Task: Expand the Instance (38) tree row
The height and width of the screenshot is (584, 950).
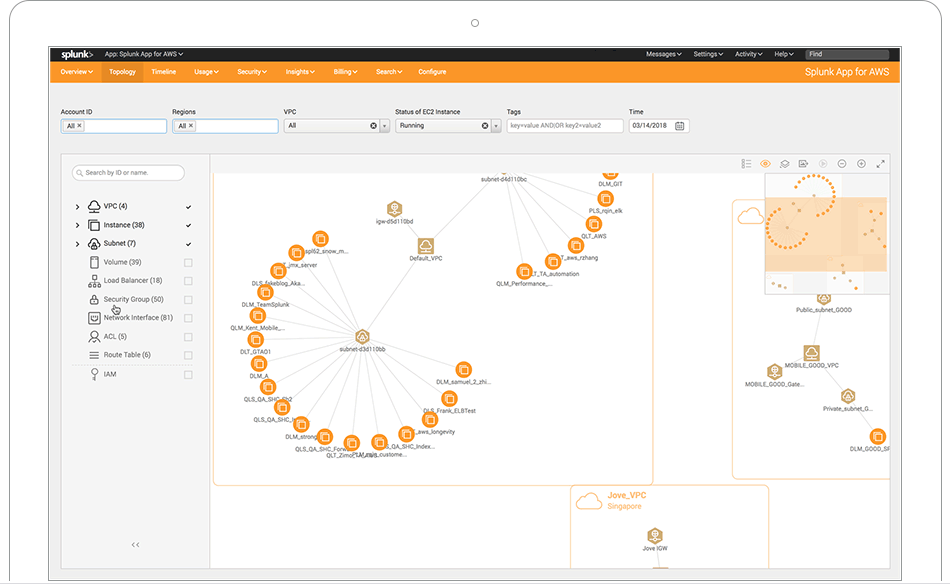Action: (78, 225)
